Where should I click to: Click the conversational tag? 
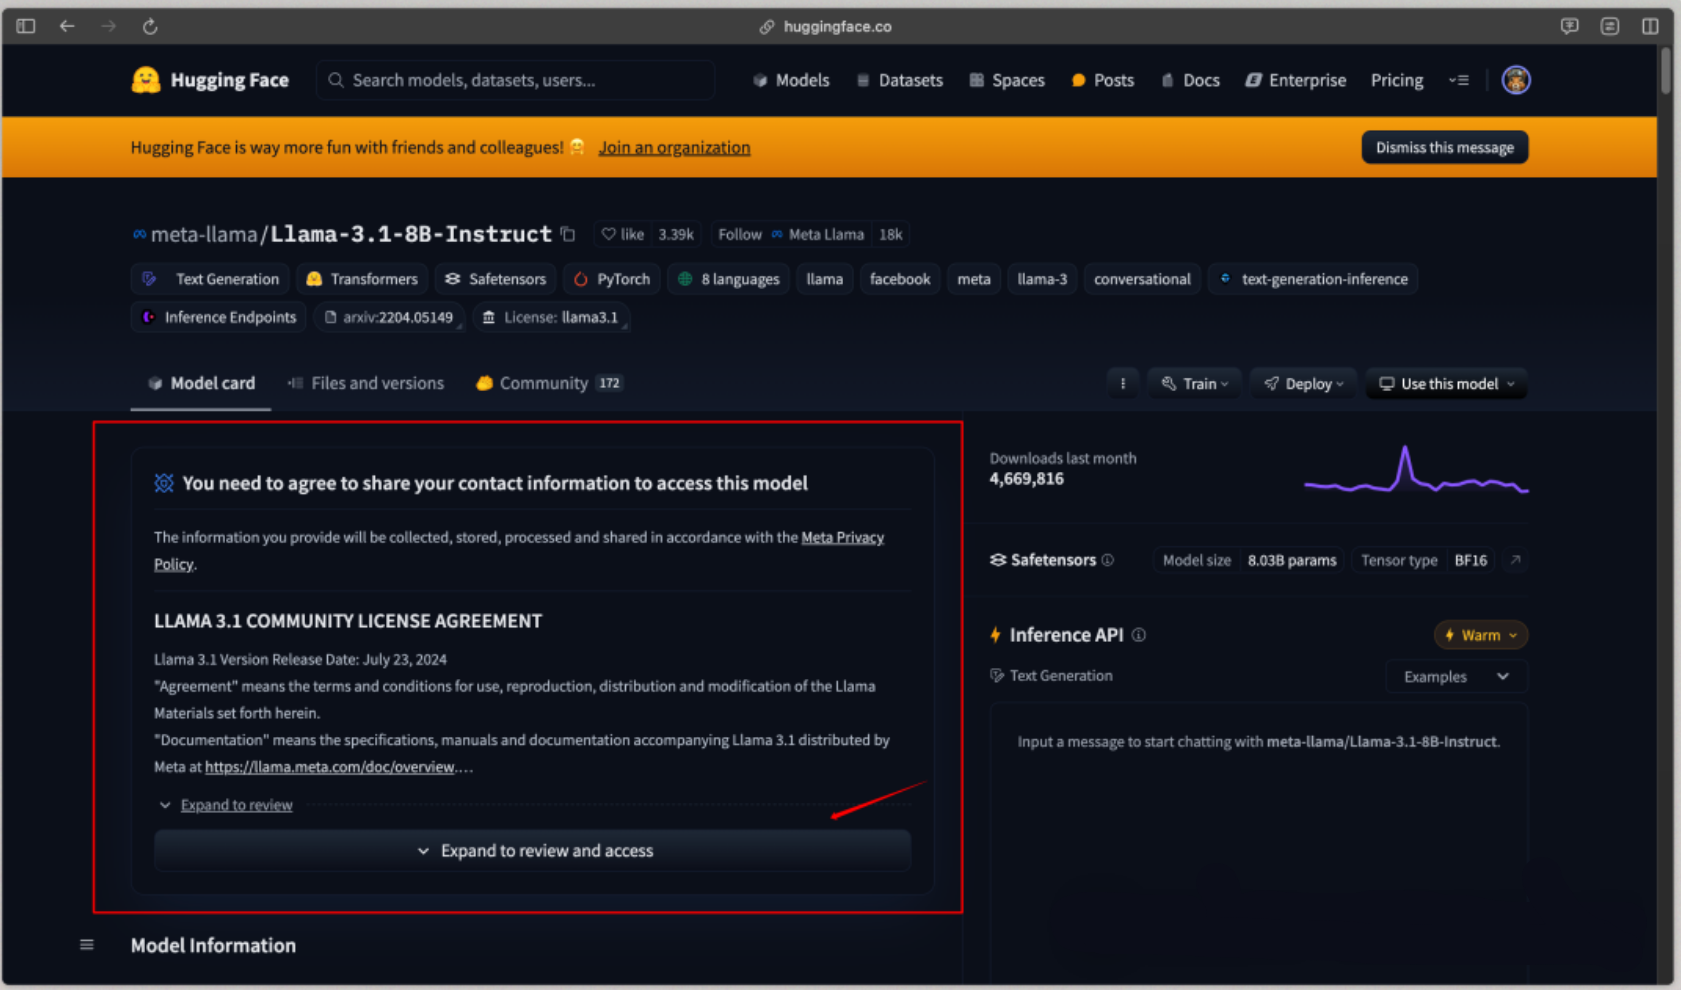1142,279
